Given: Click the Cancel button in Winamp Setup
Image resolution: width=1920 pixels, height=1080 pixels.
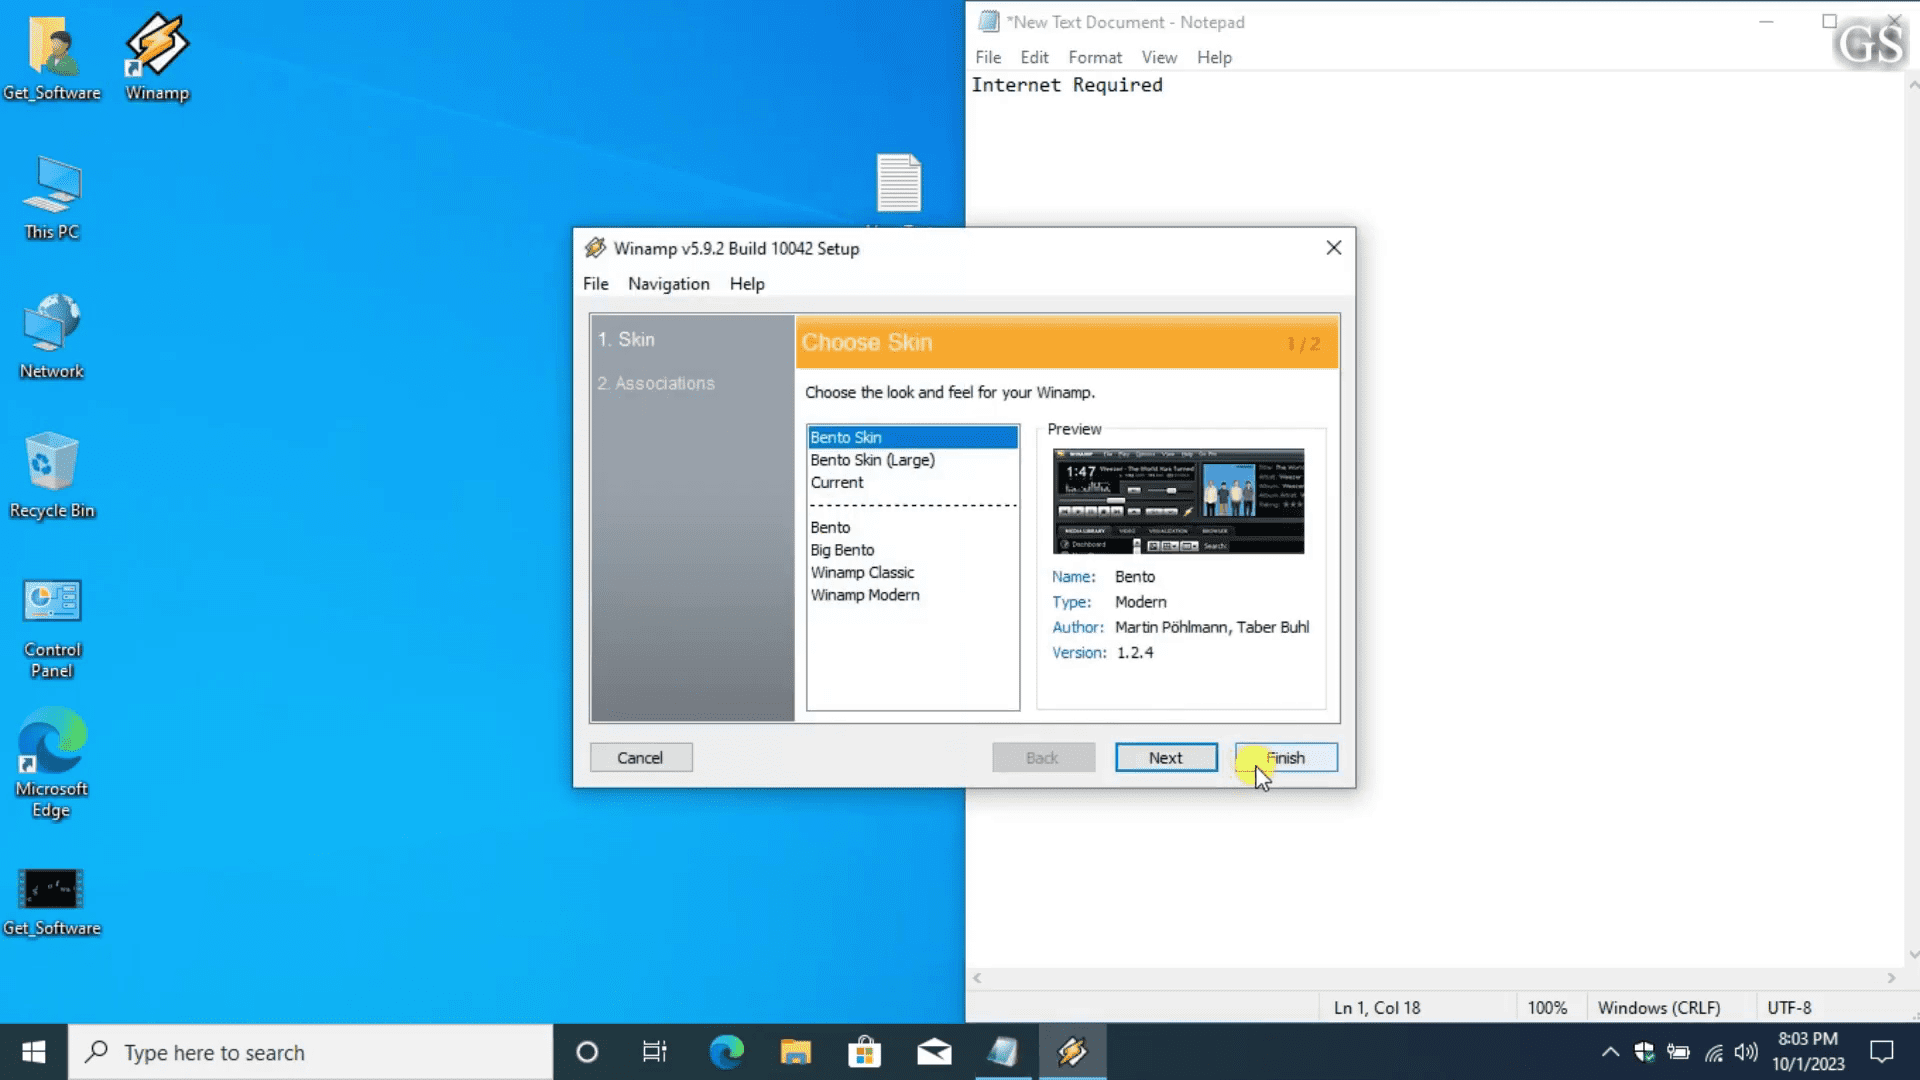Looking at the screenshot, I should tap(640, 758).
